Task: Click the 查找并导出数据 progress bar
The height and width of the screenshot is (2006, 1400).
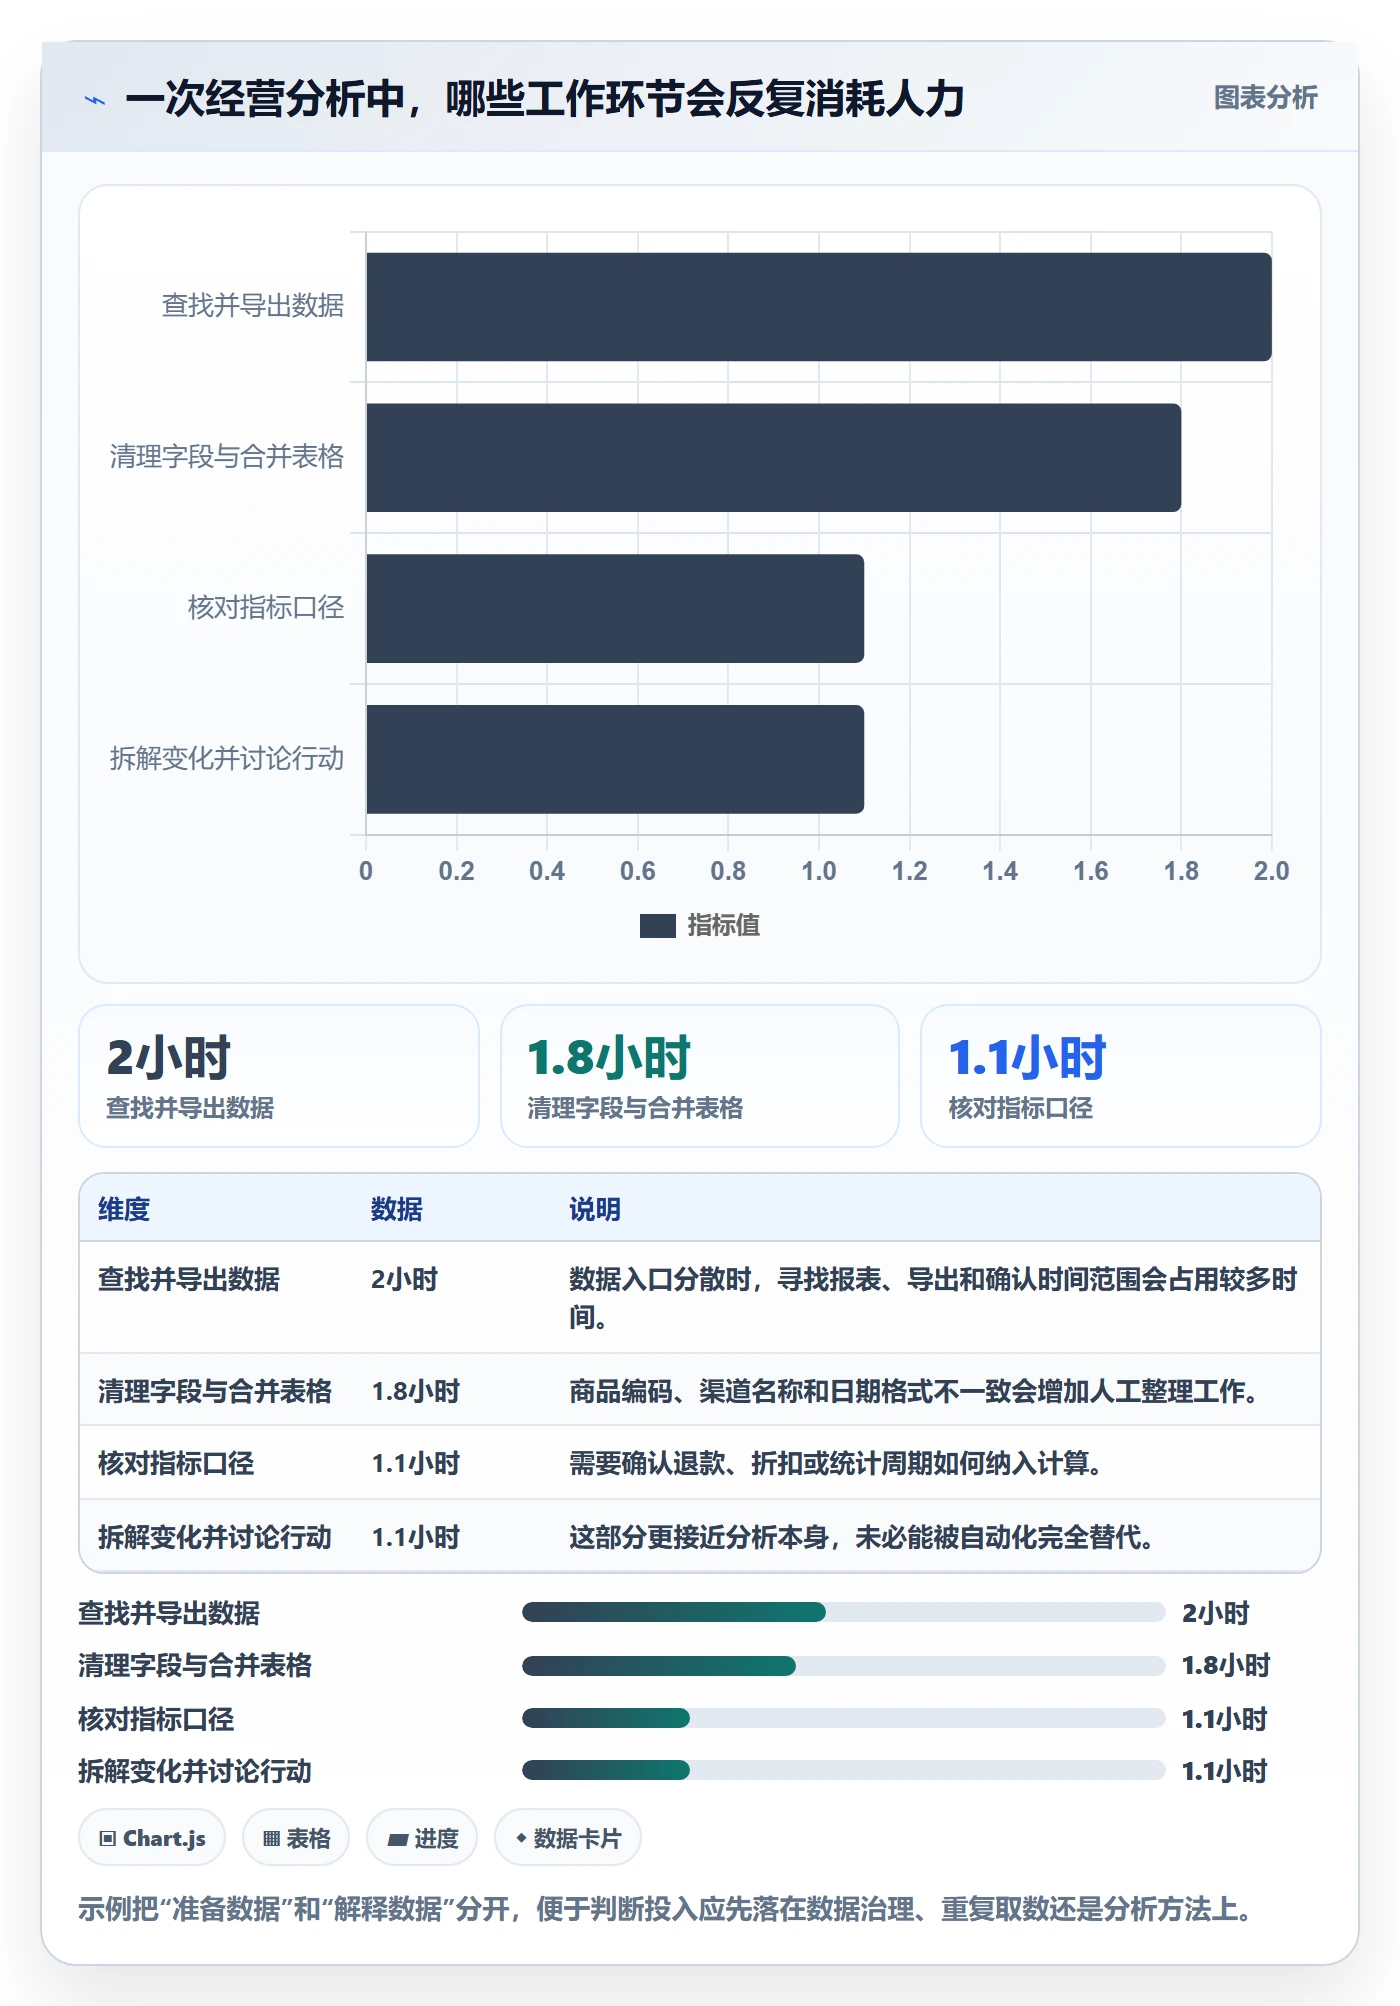Action: (844, 1612)
